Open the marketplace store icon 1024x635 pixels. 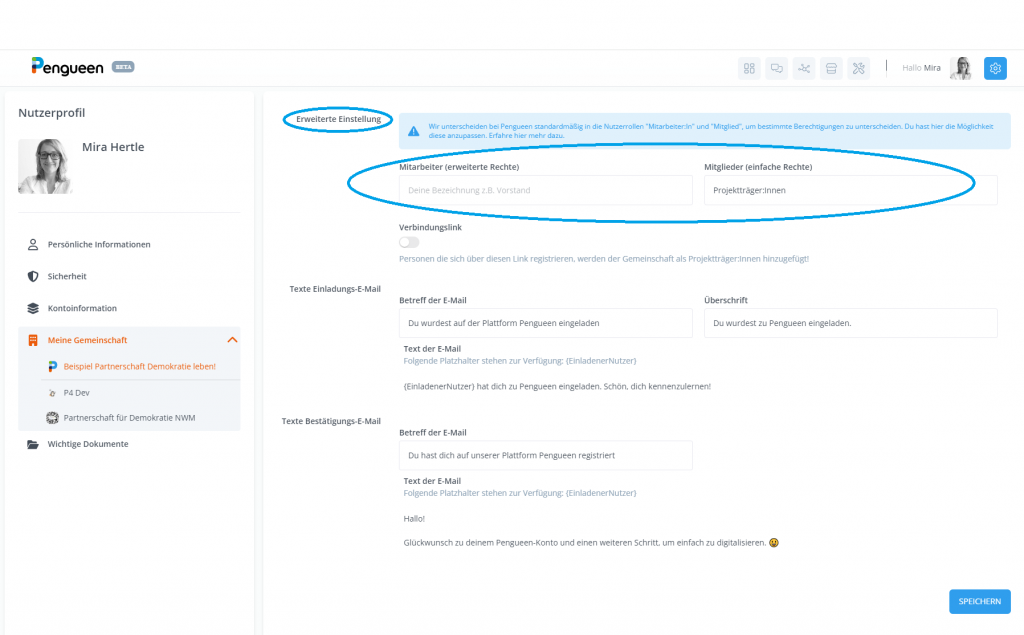(831, 68)
